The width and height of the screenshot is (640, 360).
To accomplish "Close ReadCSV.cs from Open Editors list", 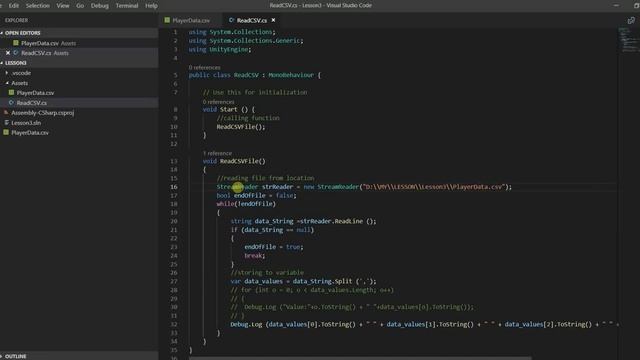I will click(x=8, y=53).
